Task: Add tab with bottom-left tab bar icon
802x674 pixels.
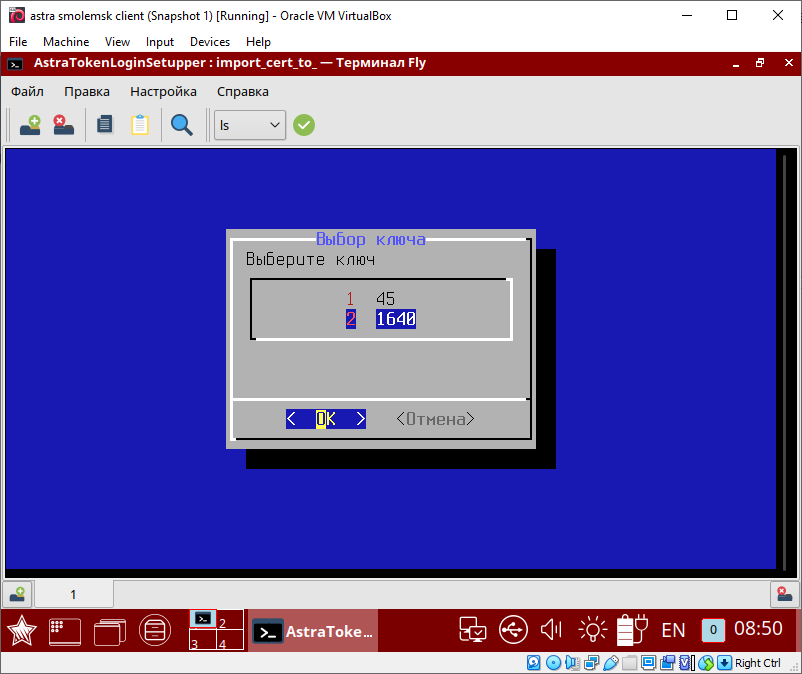Action: (17, 594)
